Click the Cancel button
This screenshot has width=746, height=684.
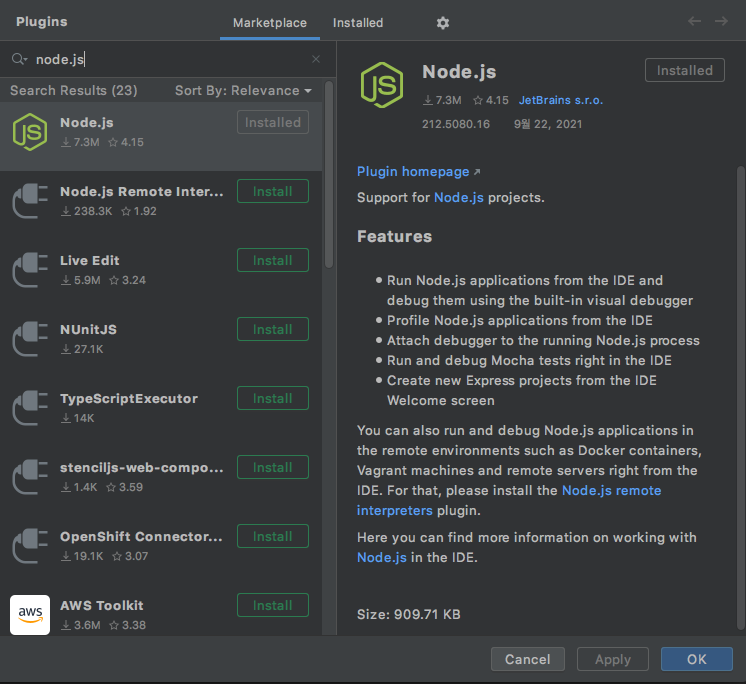[528, 659]
